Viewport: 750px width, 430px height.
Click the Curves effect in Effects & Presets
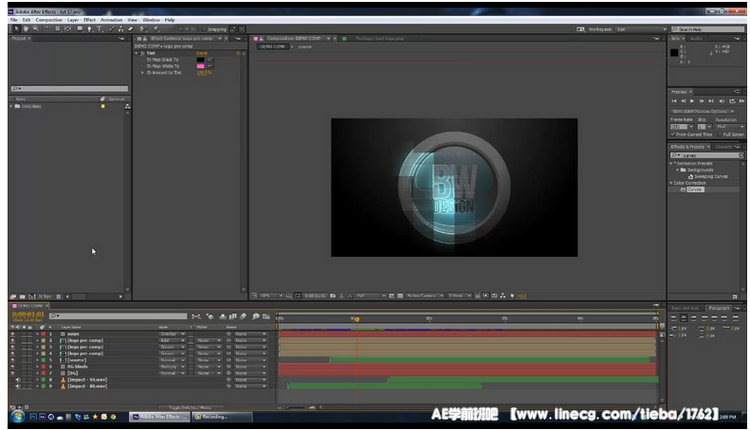tap(695, 189)
